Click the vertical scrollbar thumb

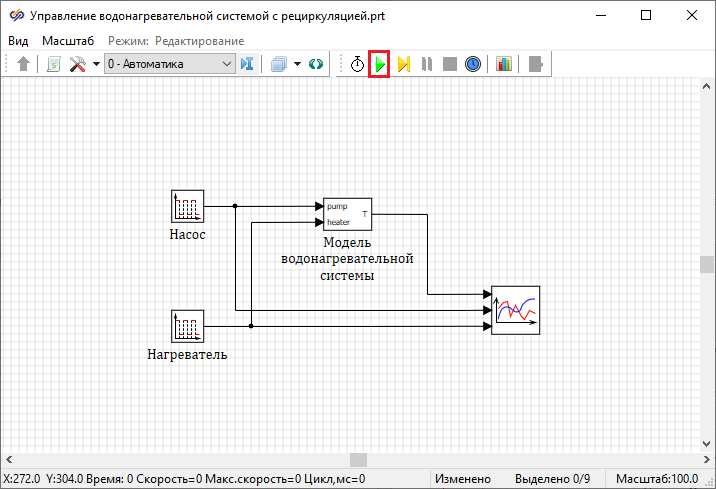(707, 264)
